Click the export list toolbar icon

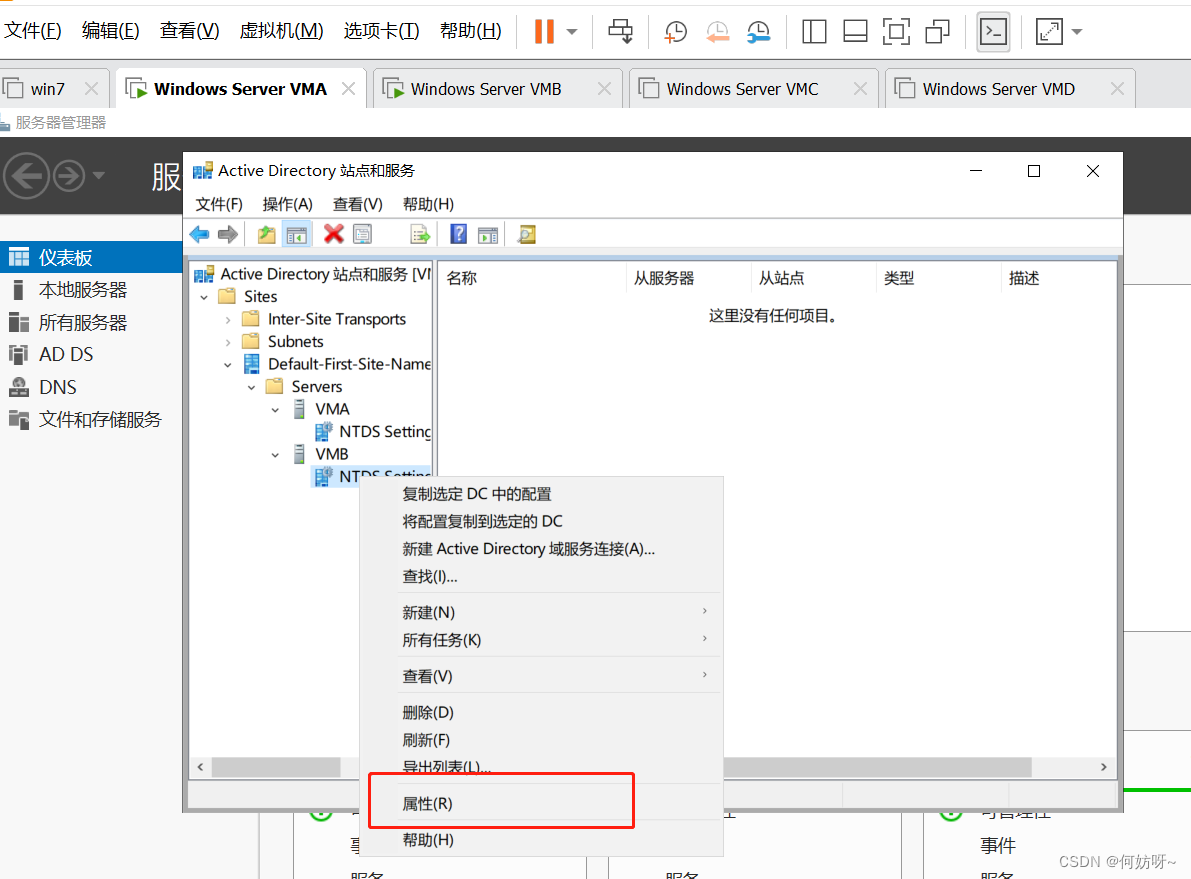[x=420, y=234]
